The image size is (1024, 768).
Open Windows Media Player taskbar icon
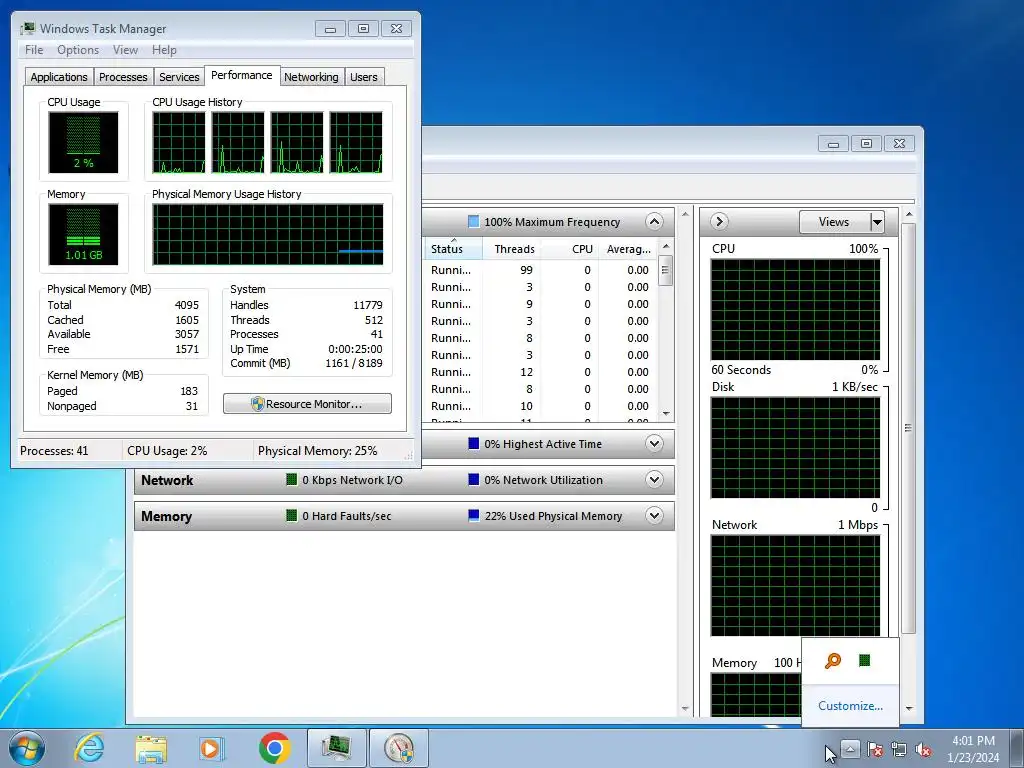pyautogui.click(x=212, y=748)
